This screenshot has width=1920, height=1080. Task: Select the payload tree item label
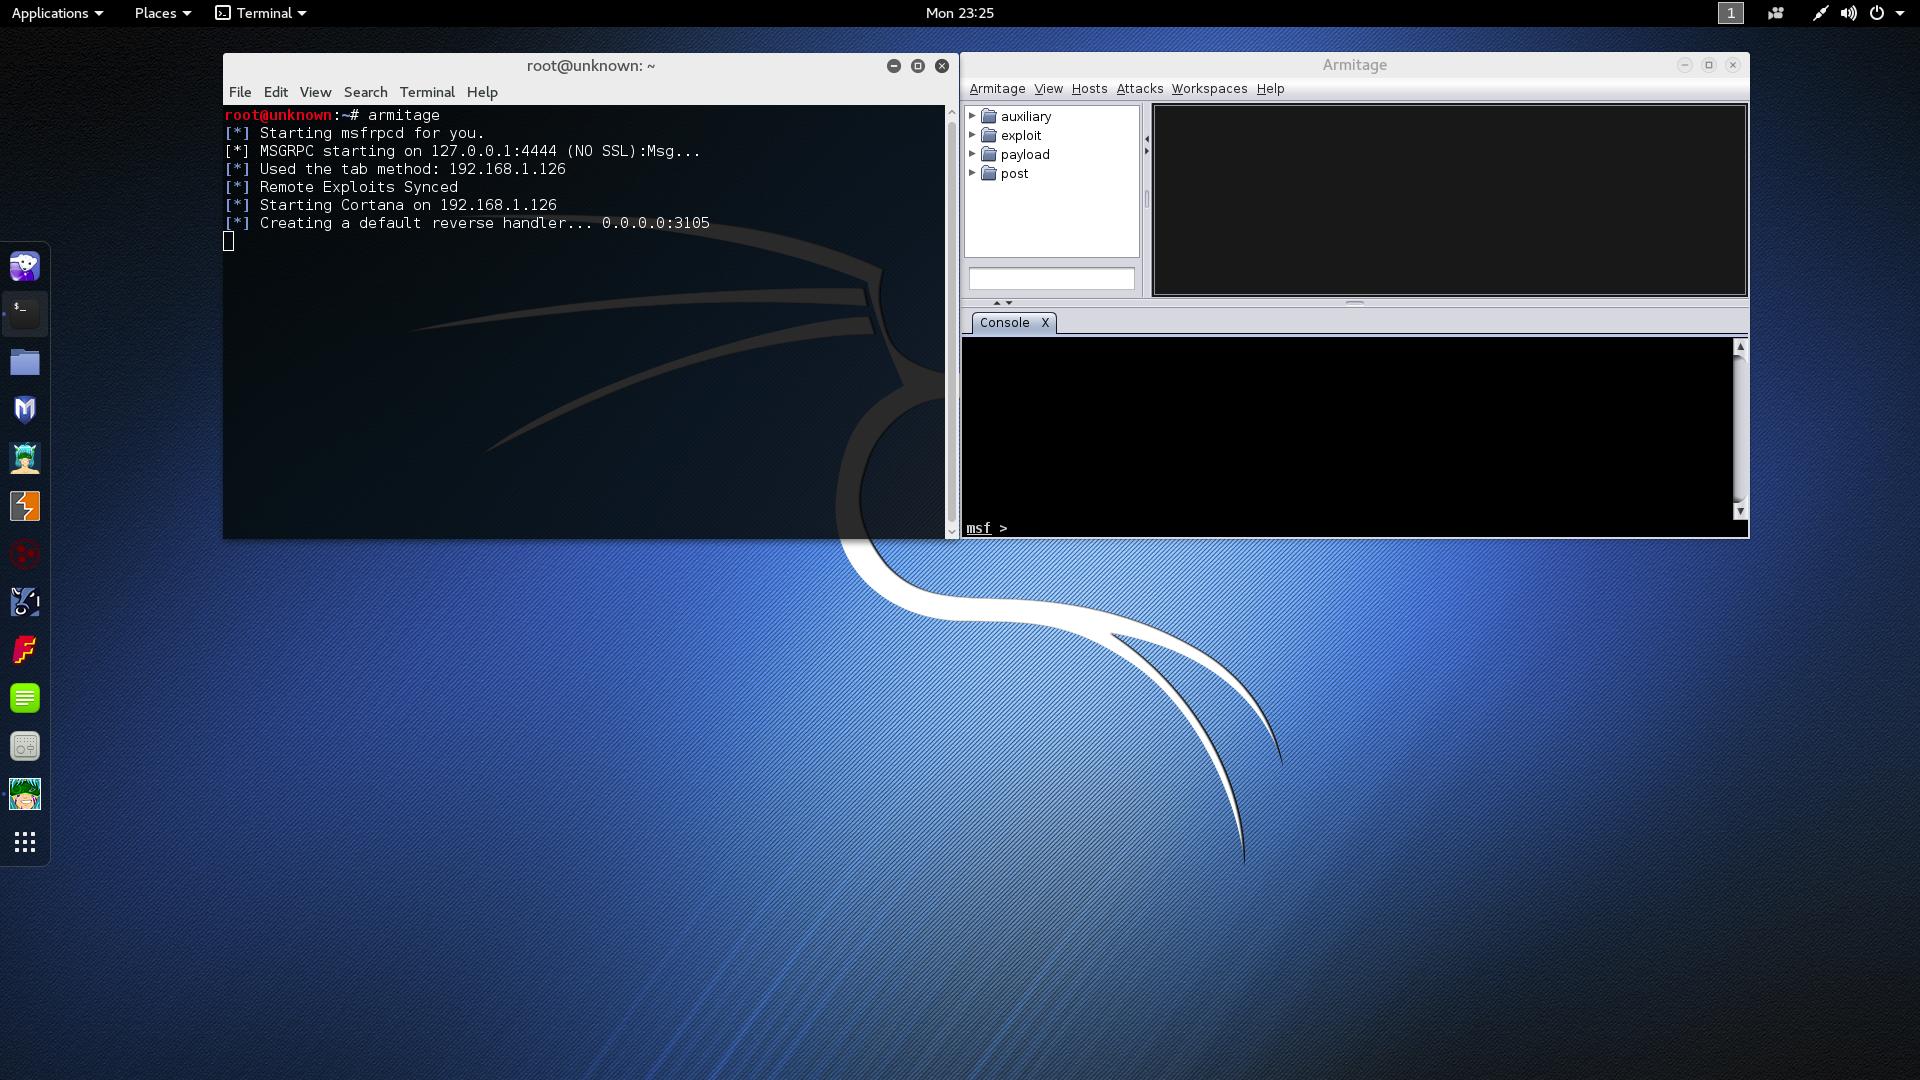click(x=1025, y=154)
